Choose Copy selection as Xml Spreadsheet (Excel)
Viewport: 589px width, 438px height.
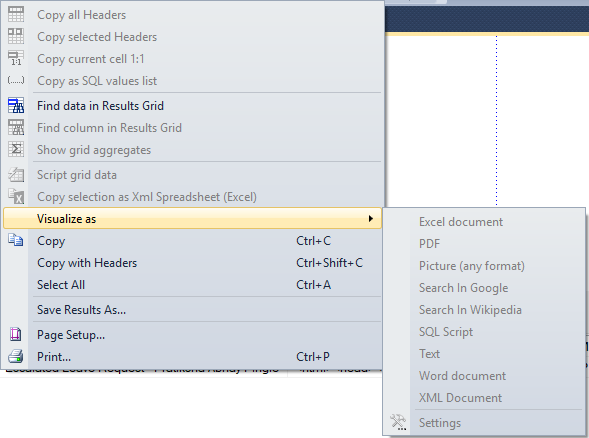click(x=193, y=196)
